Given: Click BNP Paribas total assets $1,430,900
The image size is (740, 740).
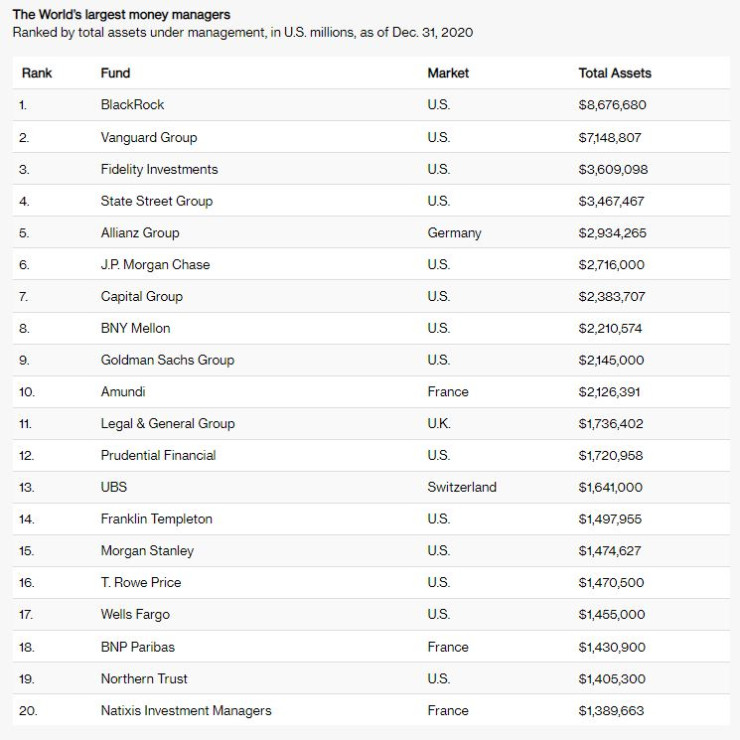Looking at the screenshot, I should (x=611, y=647).
